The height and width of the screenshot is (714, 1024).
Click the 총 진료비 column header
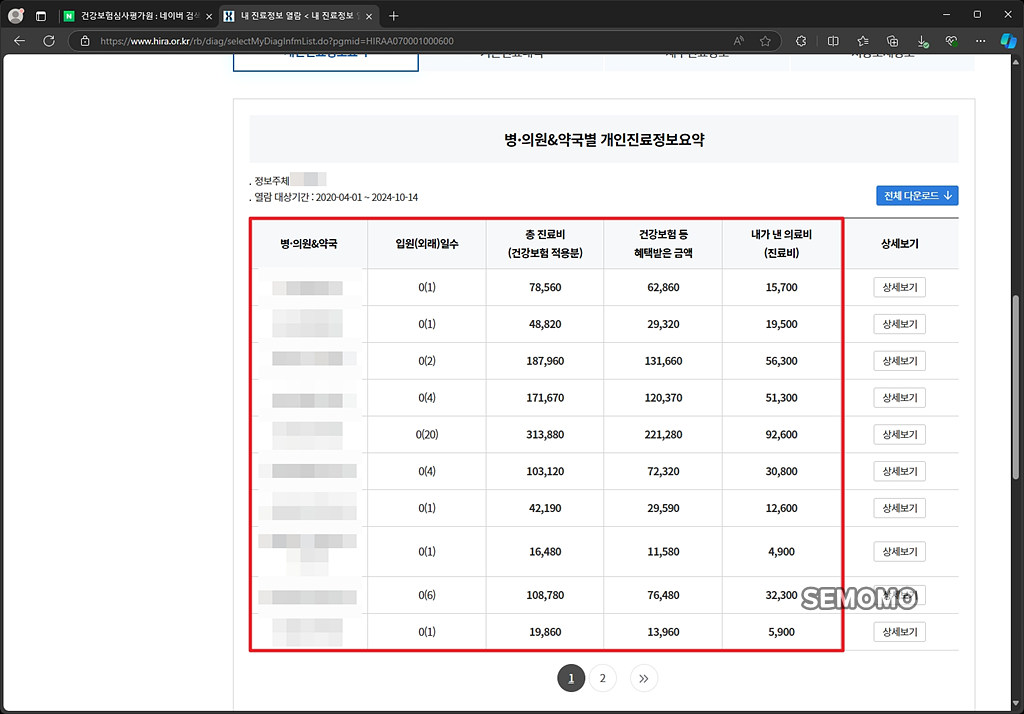pyautogui.click(x=545, y=244)
